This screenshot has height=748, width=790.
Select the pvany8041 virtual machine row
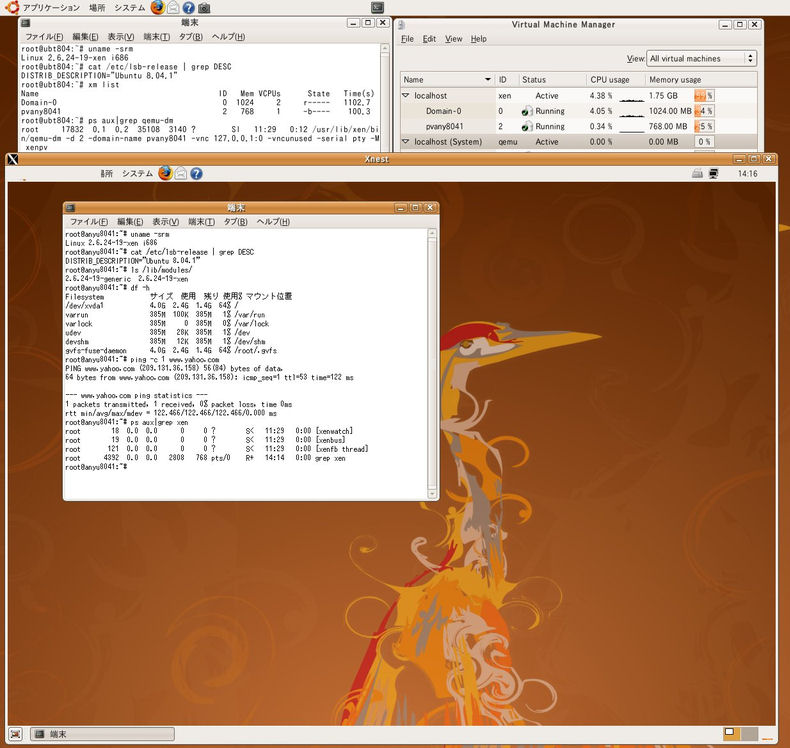[x=578, y=126]
